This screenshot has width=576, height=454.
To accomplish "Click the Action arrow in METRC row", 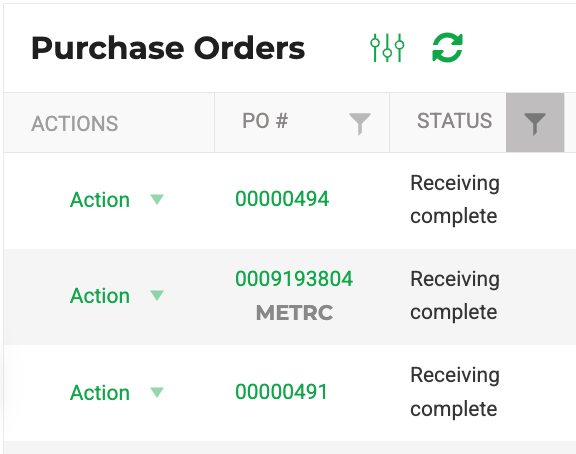I will click(x=157, y=295).
